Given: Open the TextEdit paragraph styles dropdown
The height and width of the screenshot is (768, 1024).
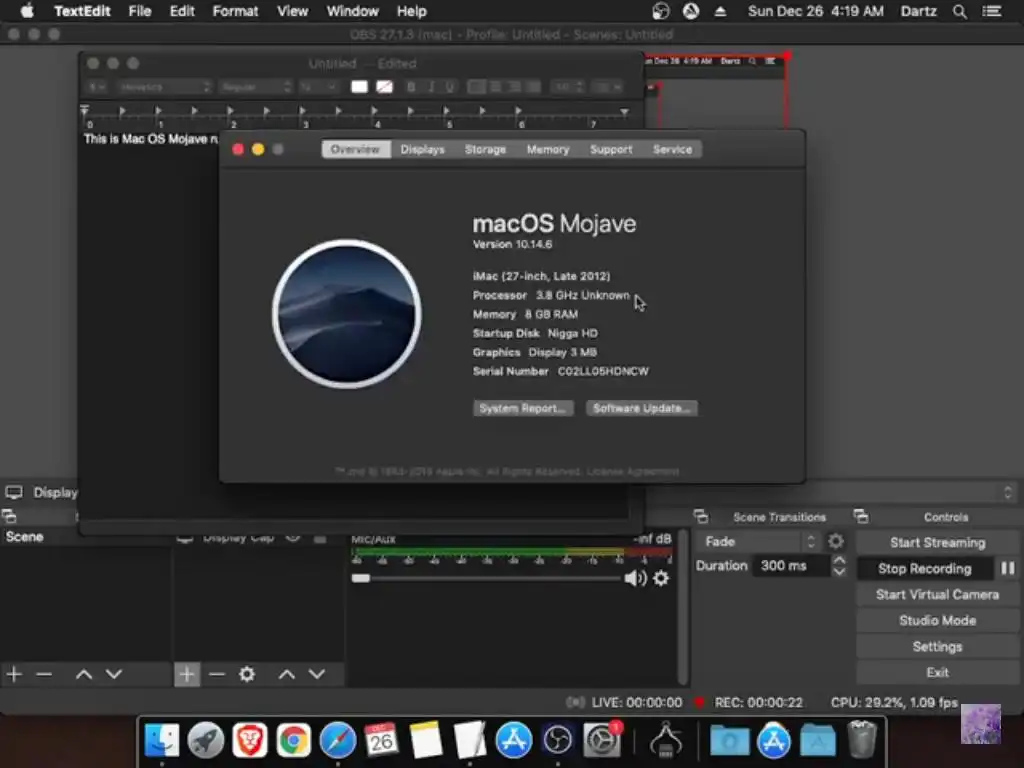Looking at the screenshot, I should click(x=97, y=87).
